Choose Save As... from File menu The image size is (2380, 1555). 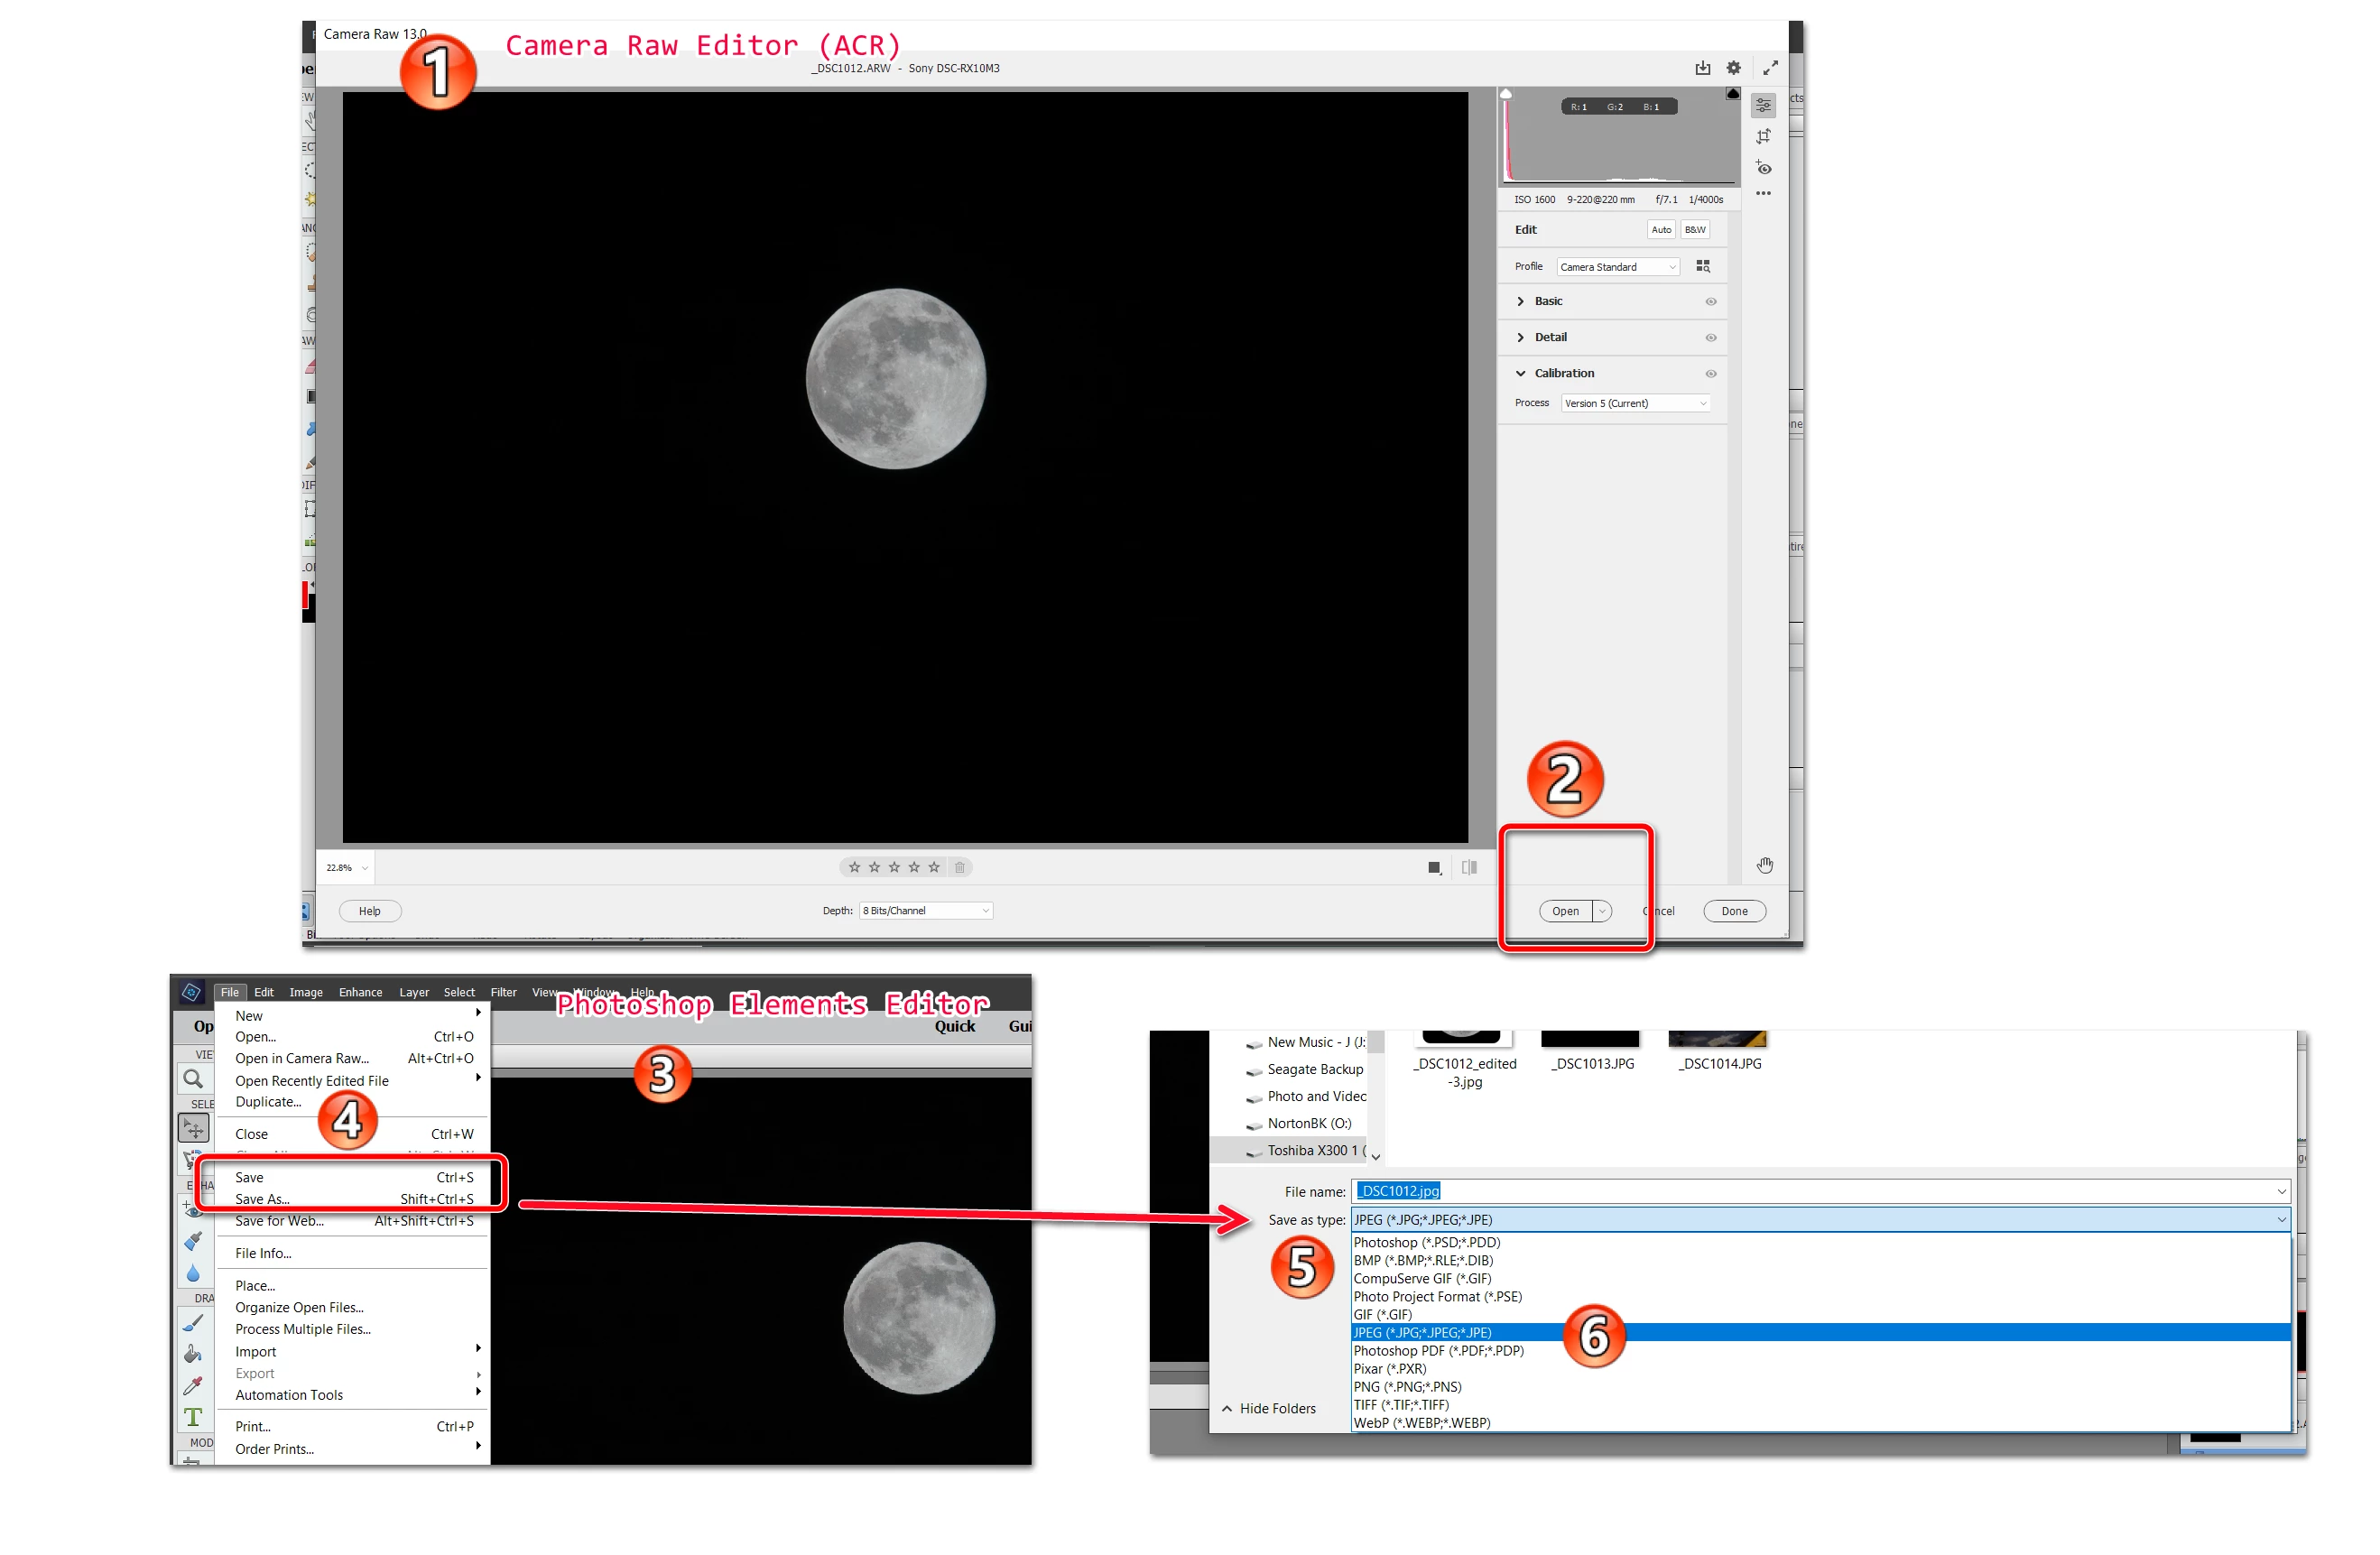coord(262,1198)
